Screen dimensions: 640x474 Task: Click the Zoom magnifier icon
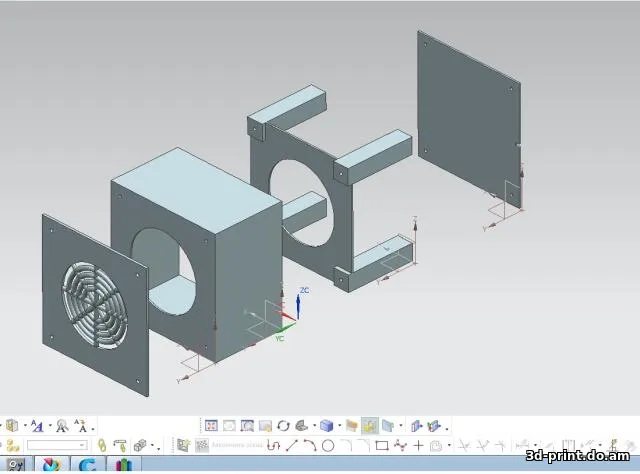247,425
